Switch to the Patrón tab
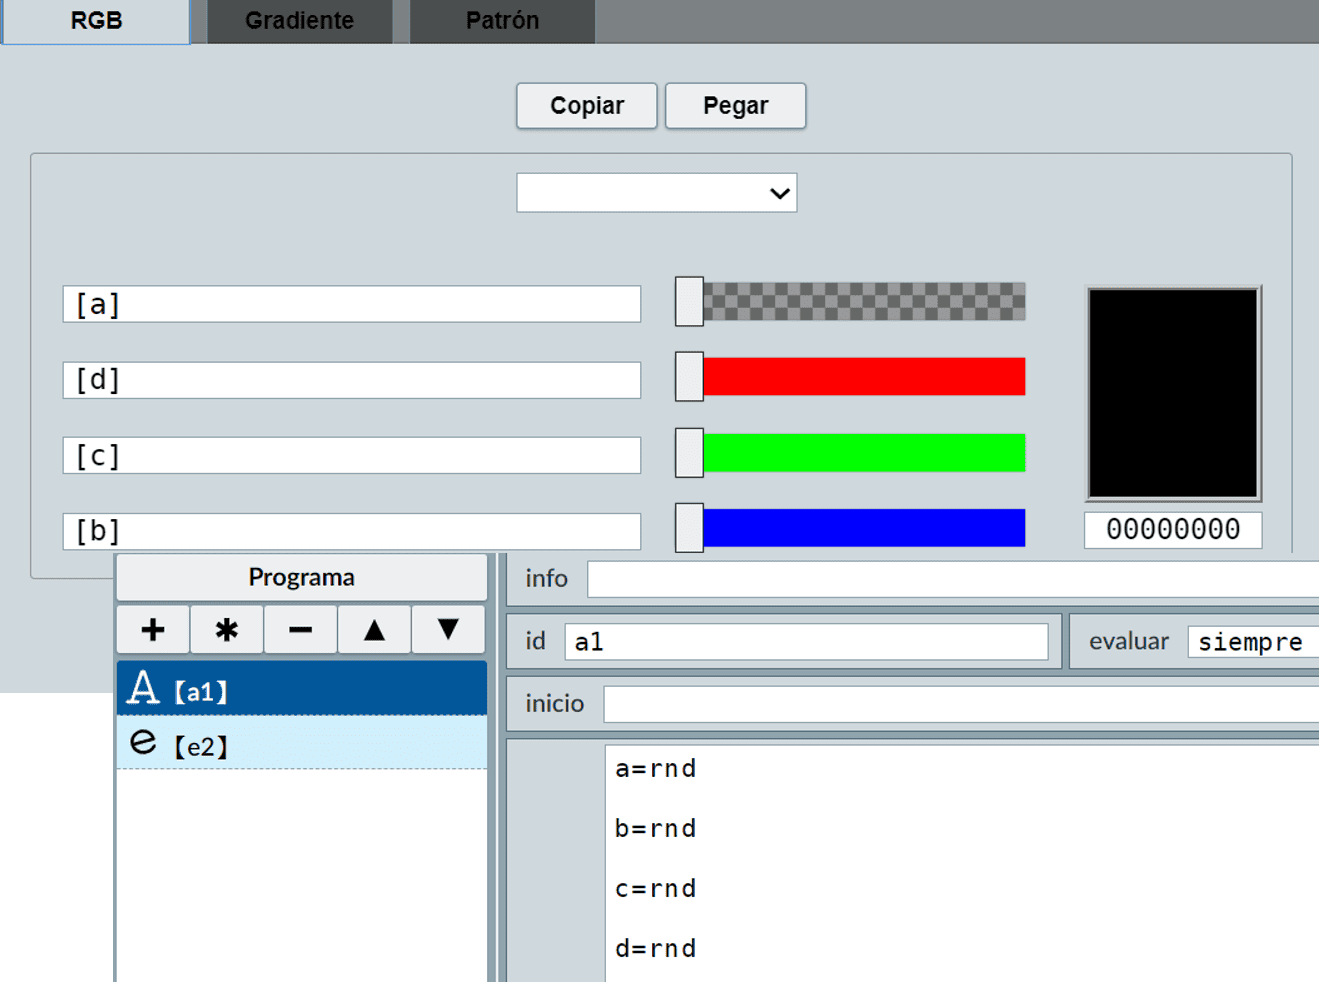 502,21
